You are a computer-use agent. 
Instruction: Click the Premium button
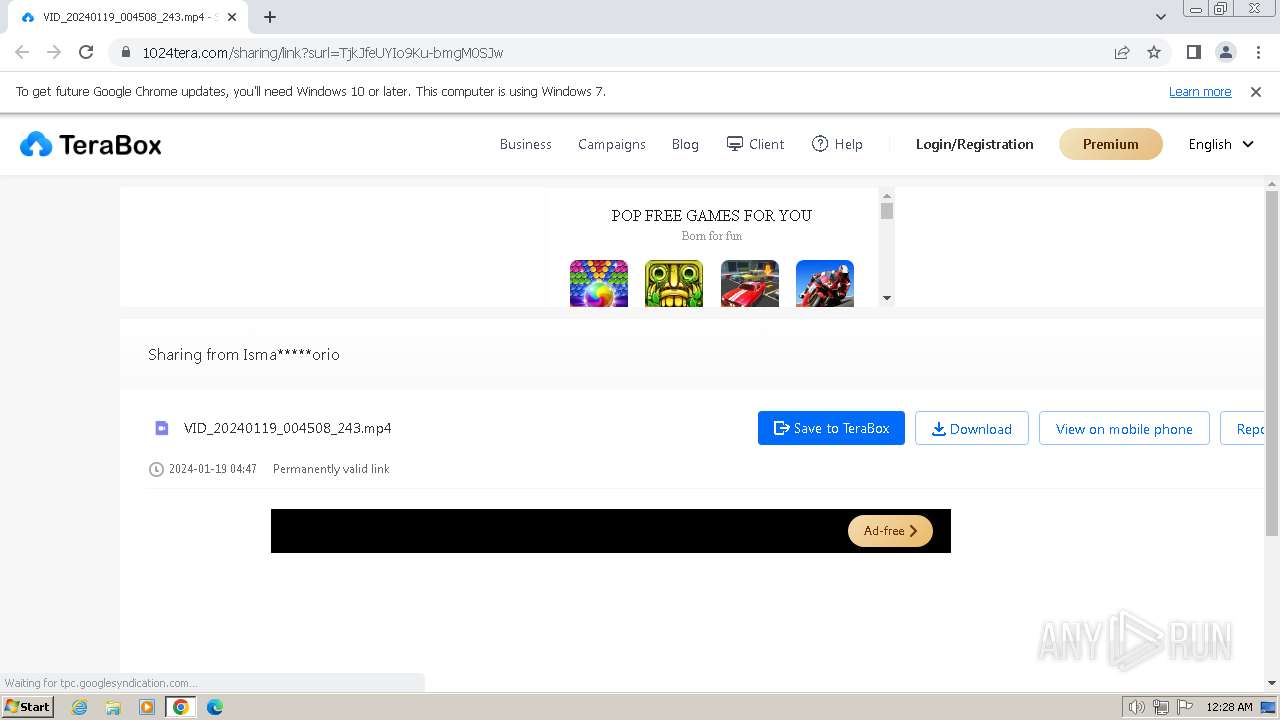[1111, 144]
